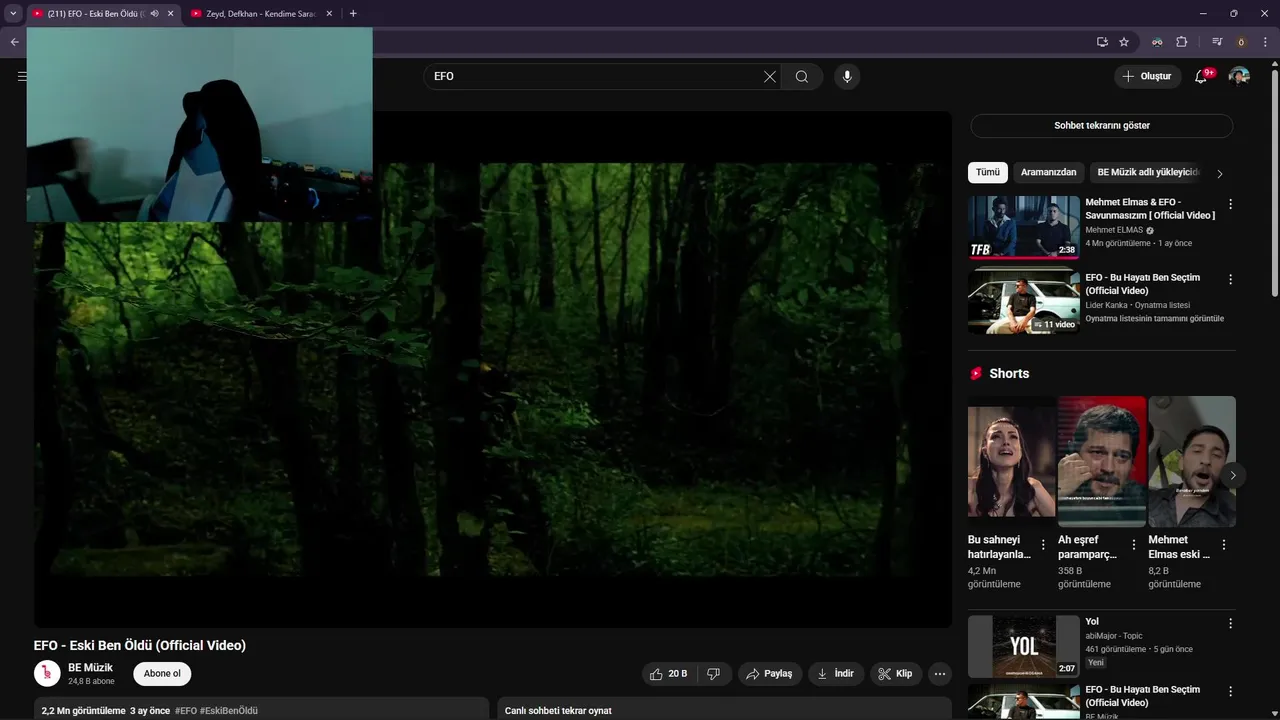Go back with the browser back arrow
1280x720 pixels.
(x=14, y=42)
